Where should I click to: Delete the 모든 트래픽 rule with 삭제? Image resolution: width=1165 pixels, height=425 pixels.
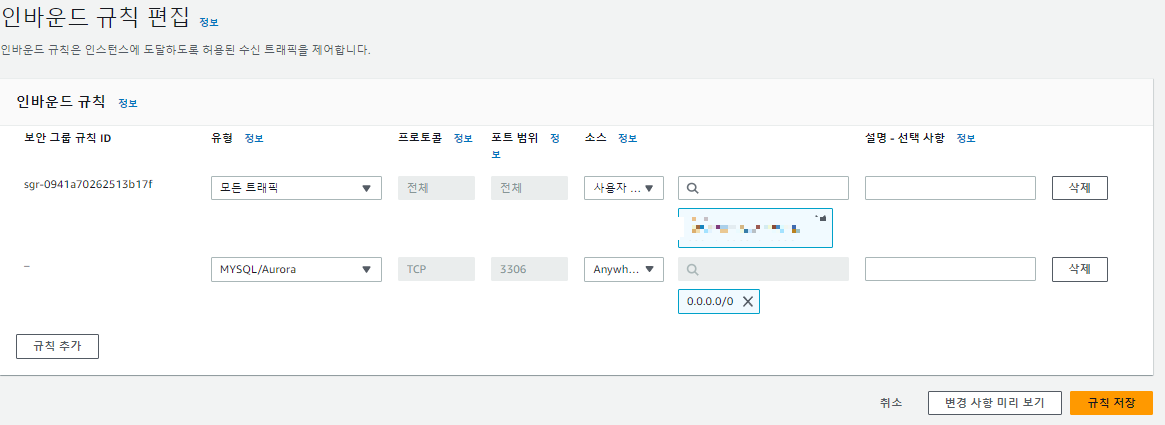pyautogui.click(x=1080, y=188)
